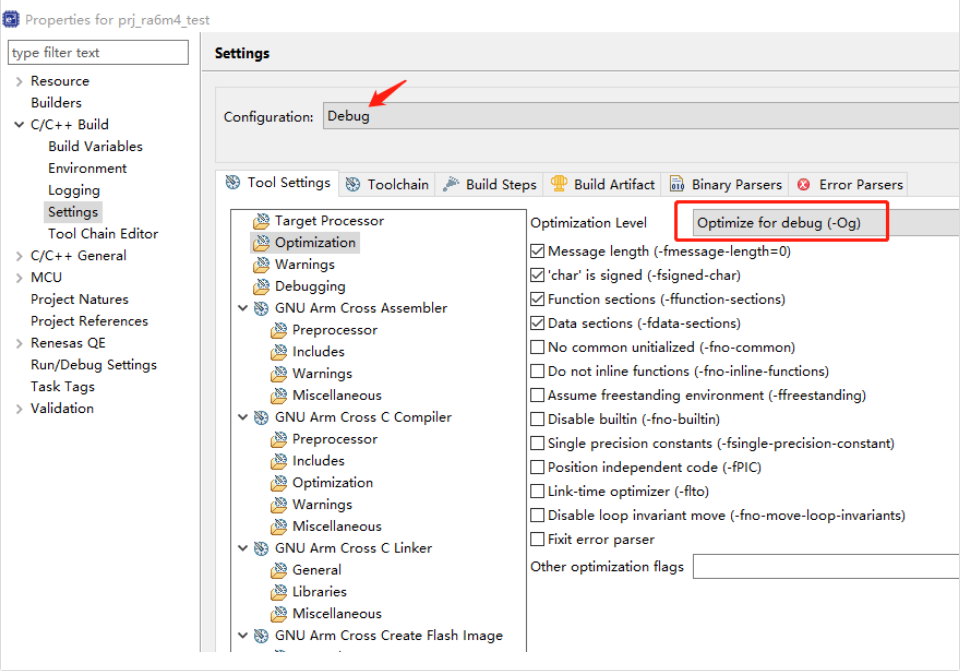The height and width of the screenshot is (671, 960).
Task: Uncheck Function sections (-ffunction-sections)
Action: point(537,299)
